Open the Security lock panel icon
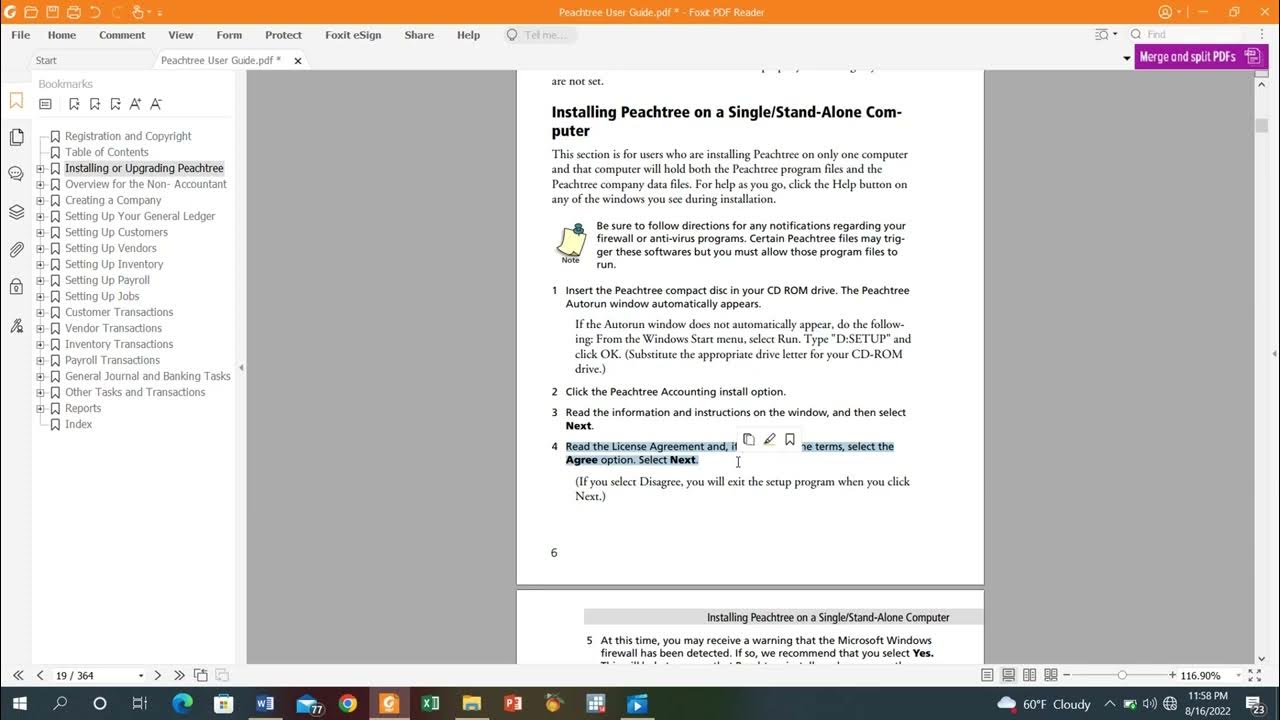1280x720 pixels. (16, 287)
